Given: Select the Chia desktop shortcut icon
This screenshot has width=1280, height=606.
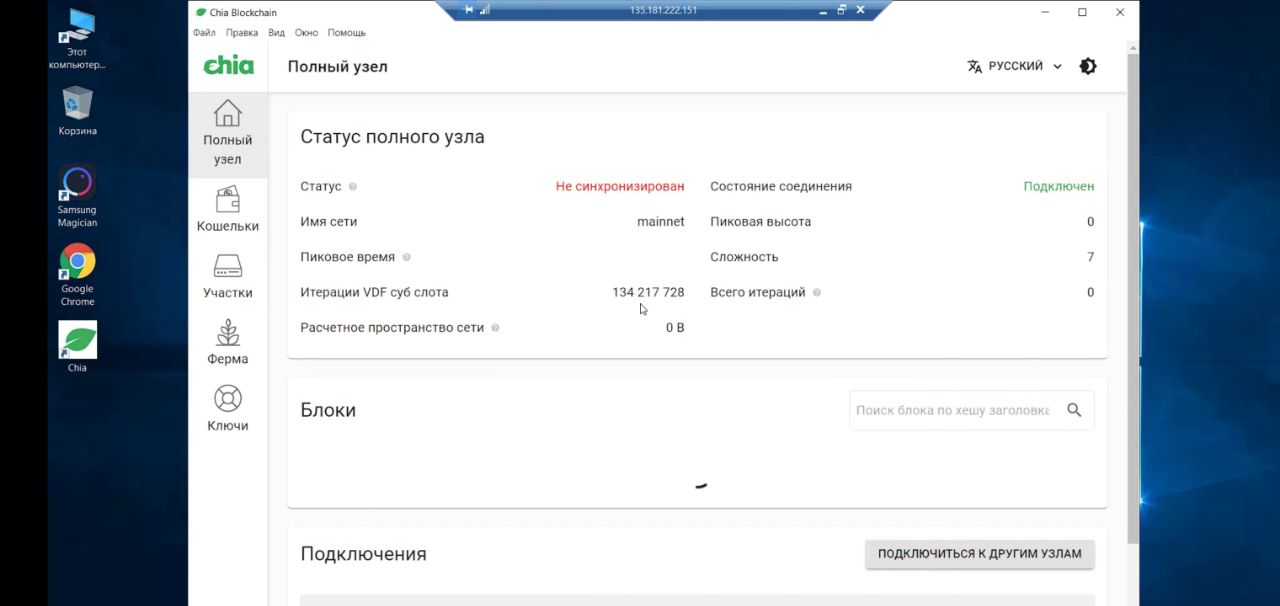Looking at the screenshot, I should tap(77, 347).
